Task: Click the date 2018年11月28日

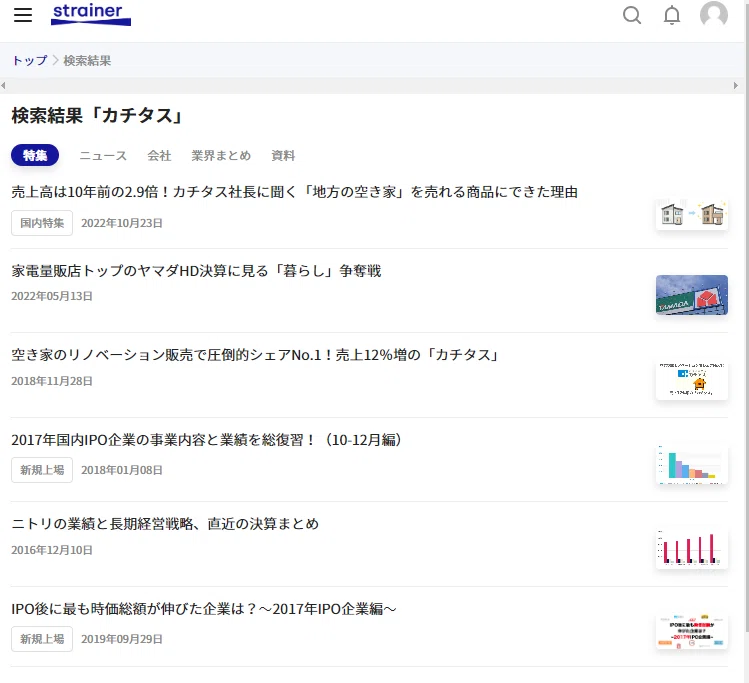Action: click(x=52, y=381)
